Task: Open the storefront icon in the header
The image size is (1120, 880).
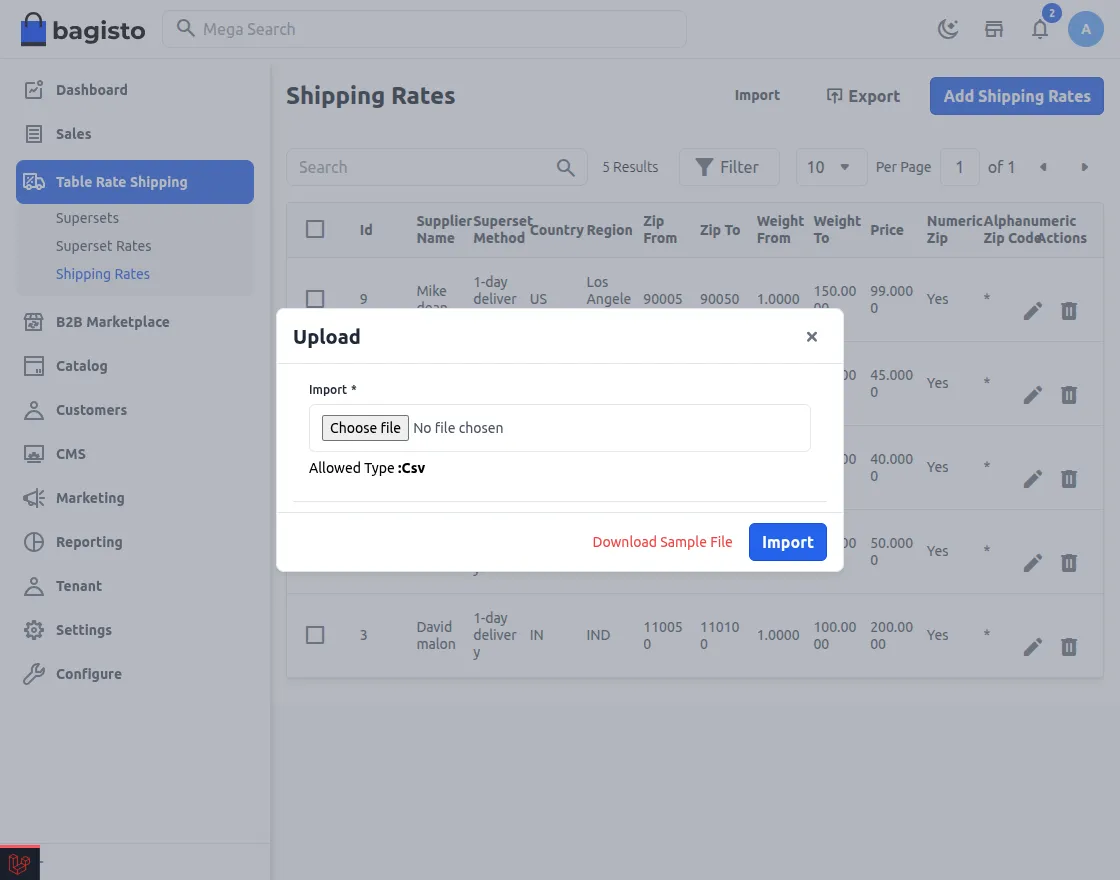Action: click(994, 29)
